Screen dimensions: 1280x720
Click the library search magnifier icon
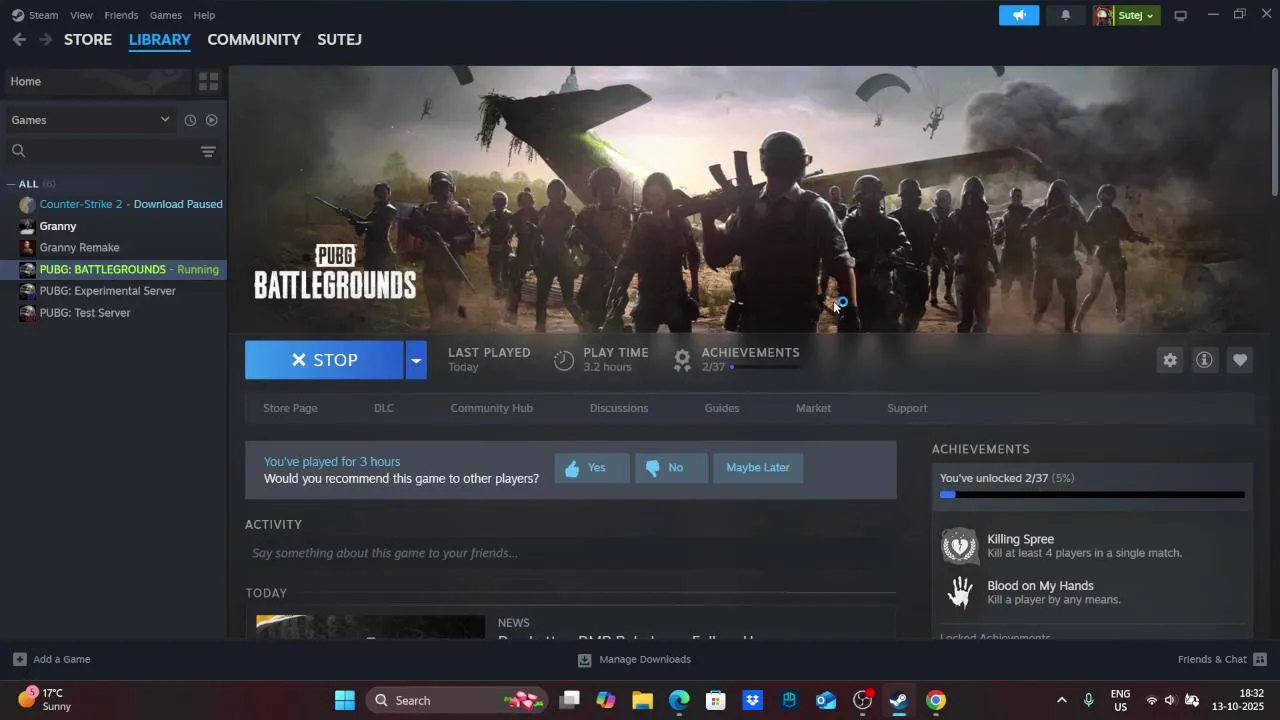click(18, 151)
